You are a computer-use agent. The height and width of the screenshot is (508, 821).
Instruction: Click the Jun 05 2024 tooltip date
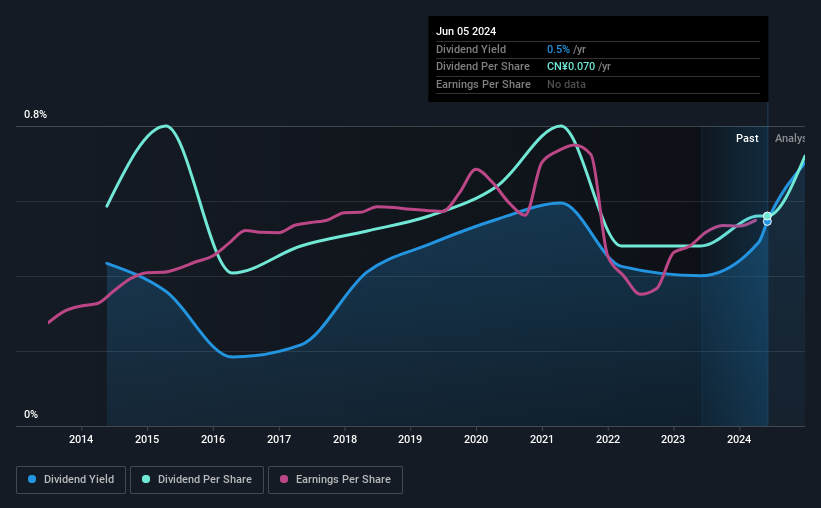coord(466,31)
